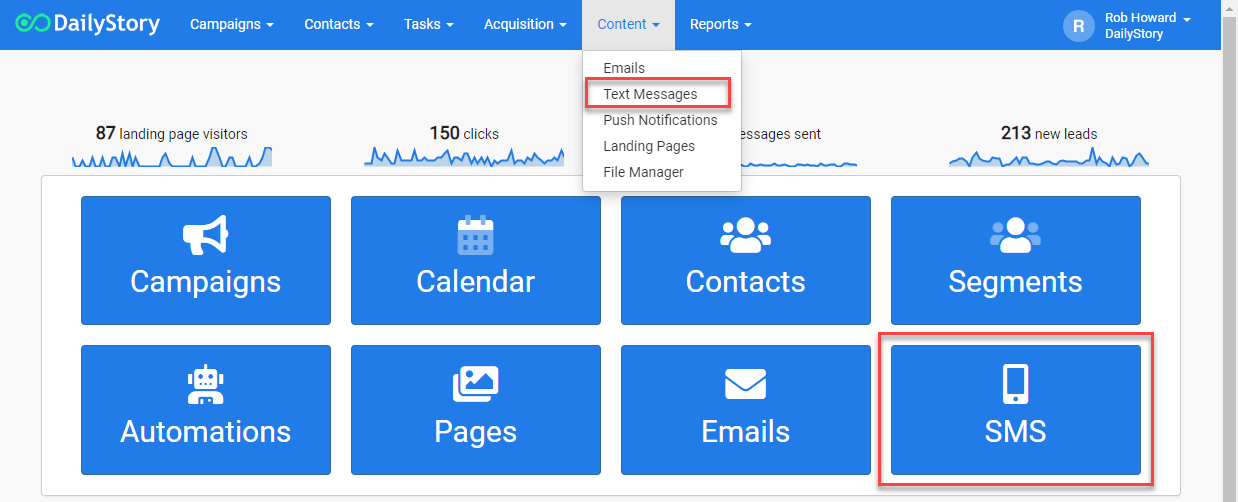The width and height of the screenshot is (1238, 502).
Task: Collapse the open Content dropdown
Action: click(628, 24)
